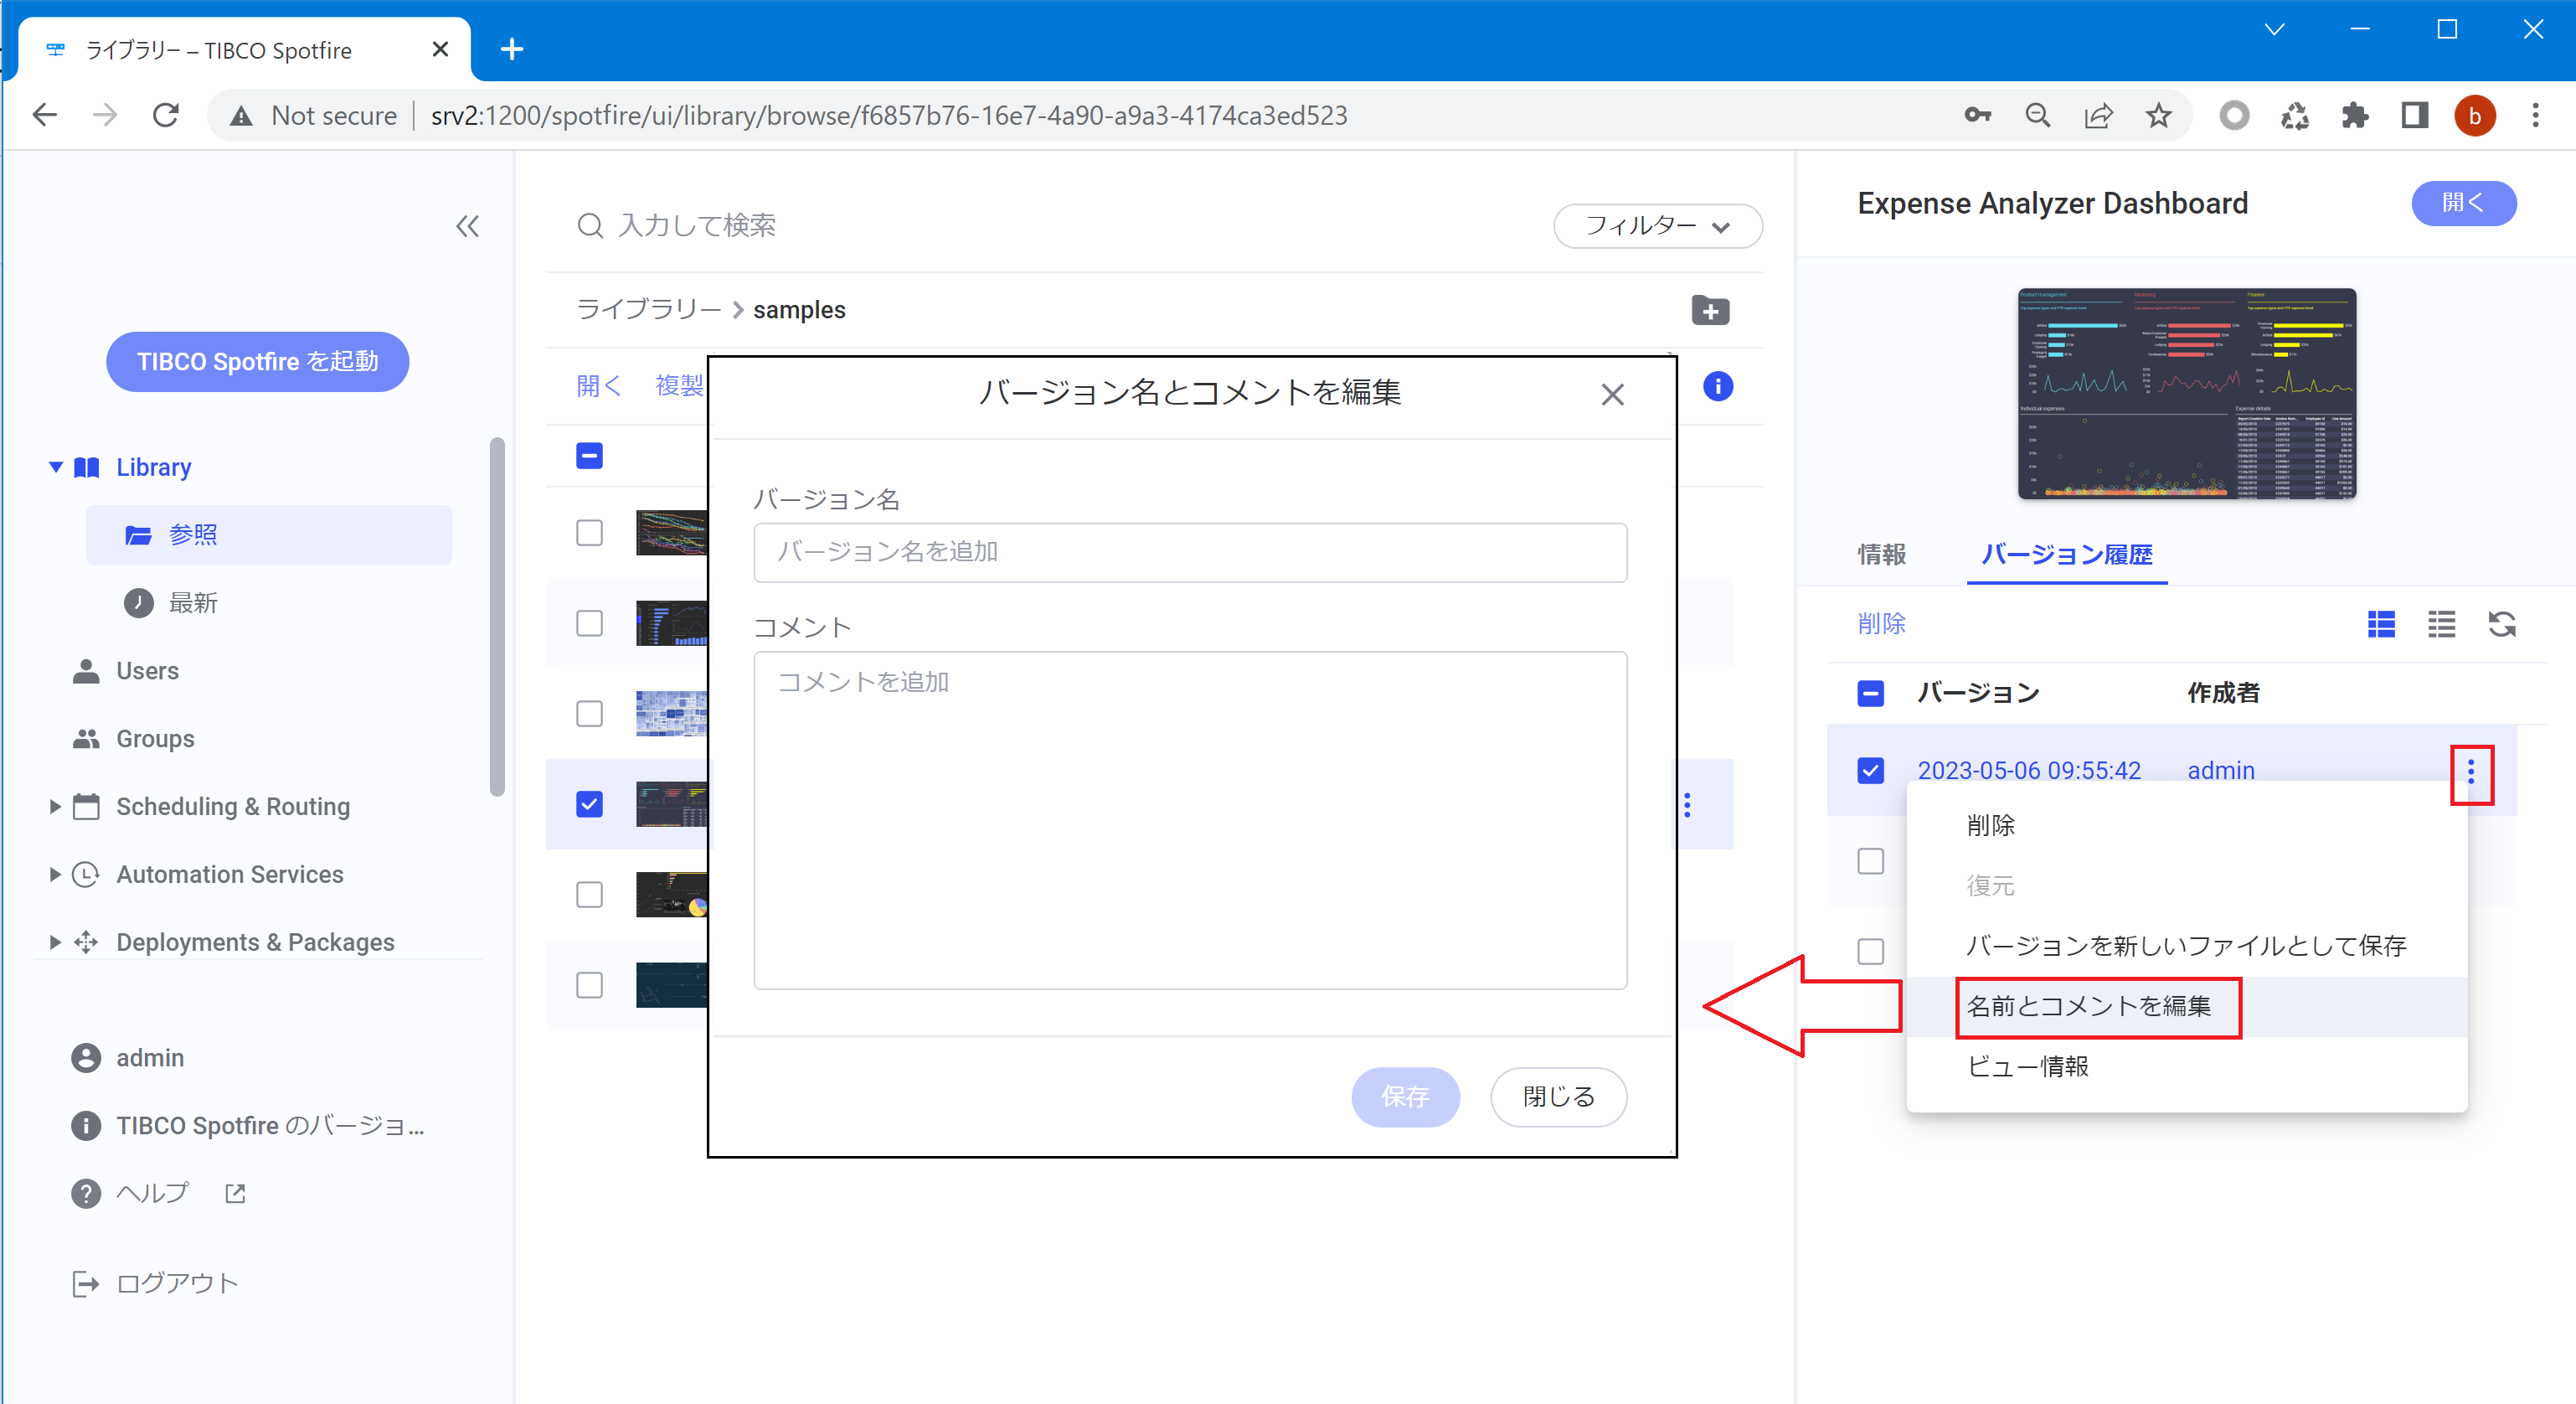Collapse the Library tree node
The width and height of the screenshot is (2576, 1404).
tap(56, 467)
